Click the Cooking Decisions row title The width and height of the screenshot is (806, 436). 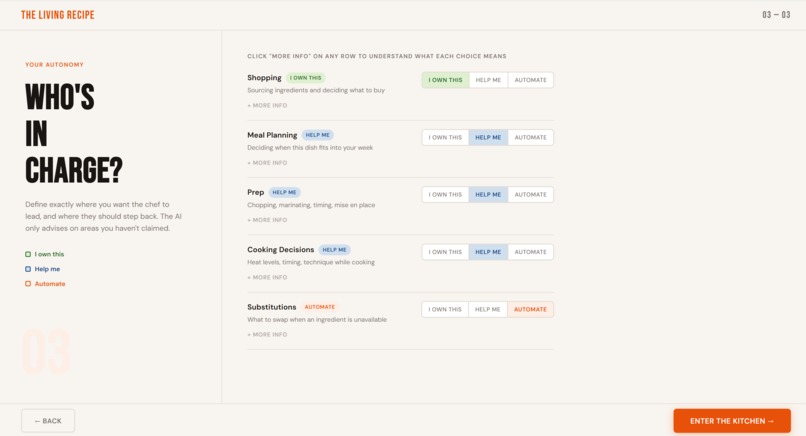coord(281,249)
